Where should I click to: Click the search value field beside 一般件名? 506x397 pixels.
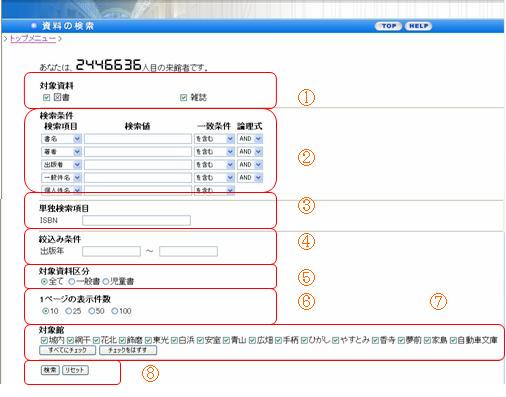[138, 178]
